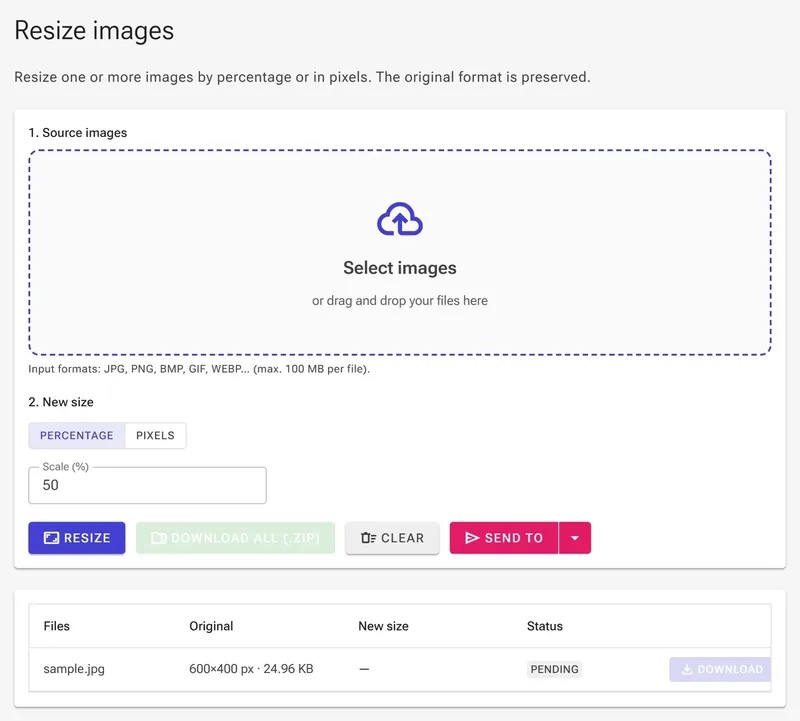Switch to the Percentage tab
800x721 pixels.
(77, 435)
